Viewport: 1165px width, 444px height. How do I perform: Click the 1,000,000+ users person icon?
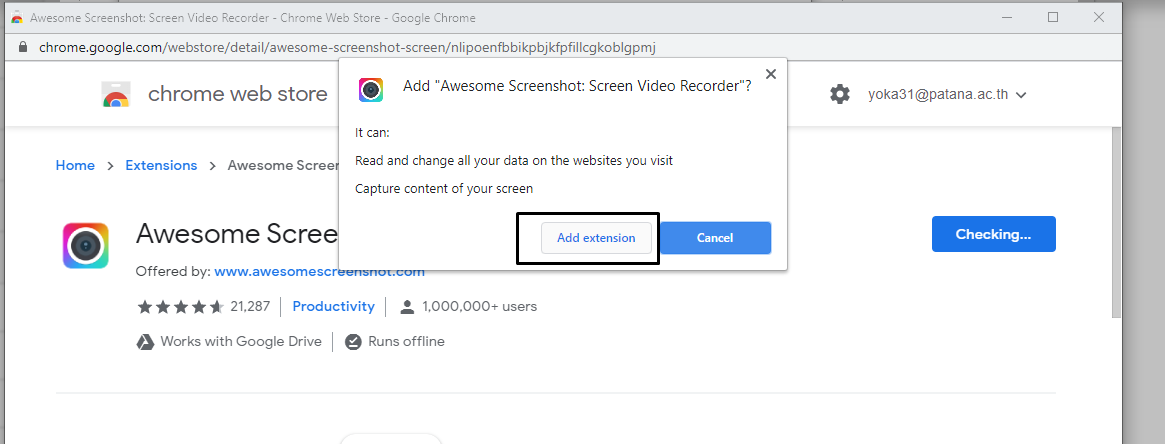click(406, 307)
